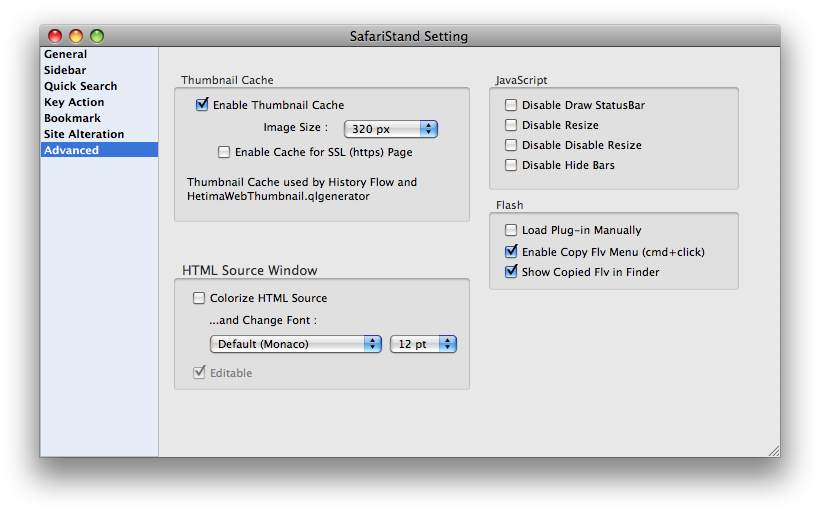This screenshot has width=820, height=512.
Task: Uncheck Enable Thumbnail Cache
Action: point(202,105)
